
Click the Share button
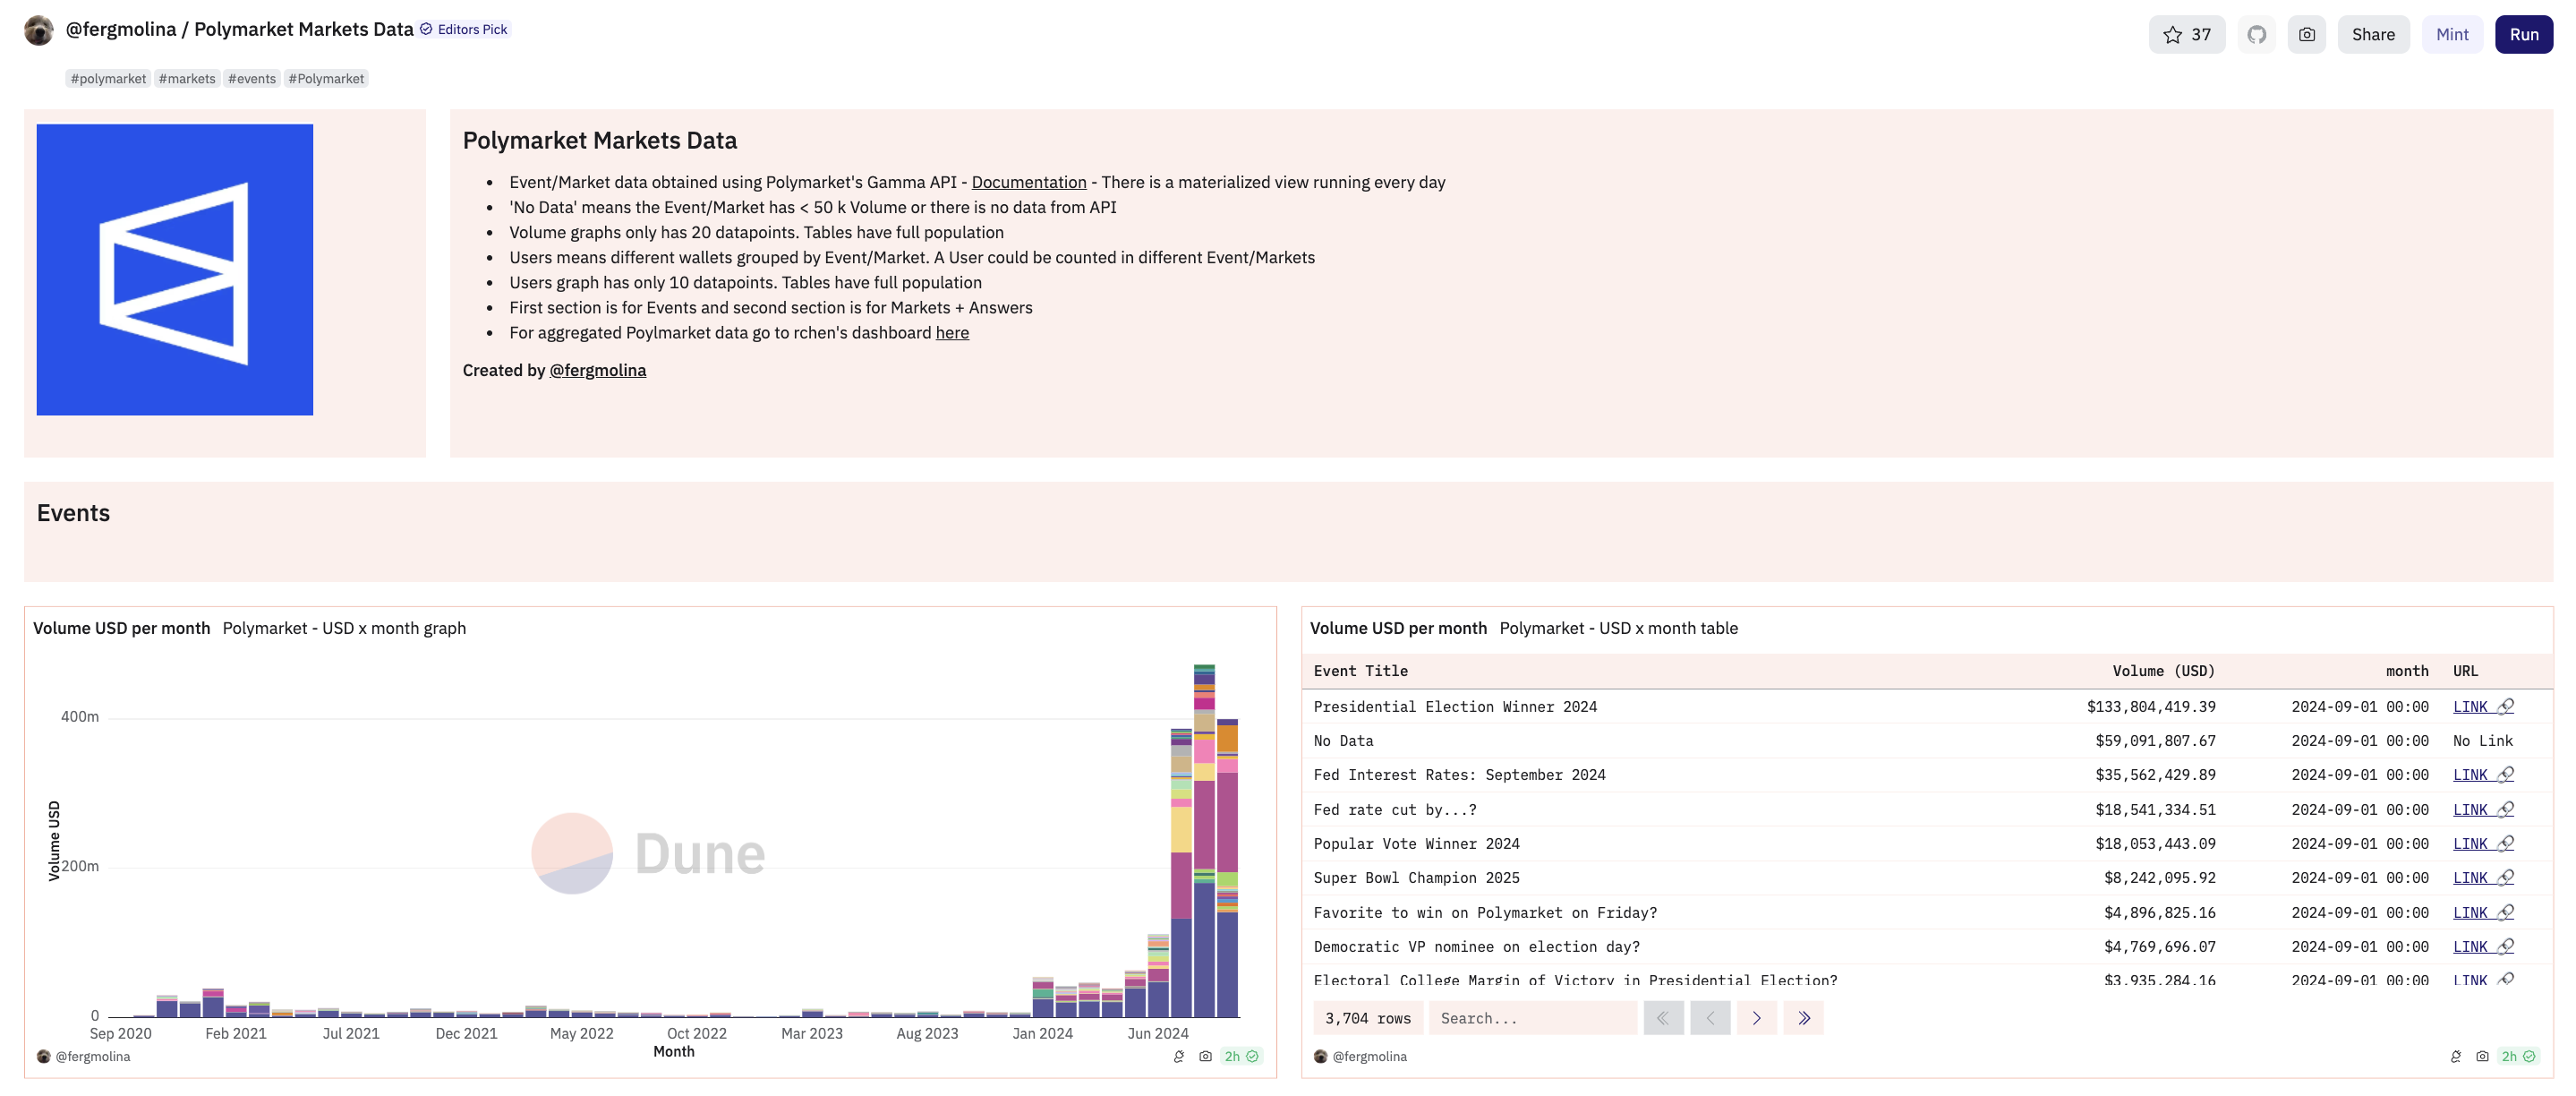click(2372, 34)
